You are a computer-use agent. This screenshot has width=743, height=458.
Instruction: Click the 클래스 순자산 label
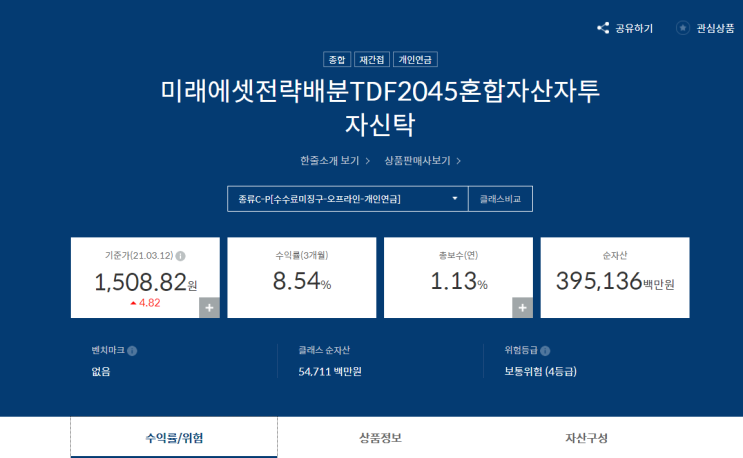tap(324, 350)
